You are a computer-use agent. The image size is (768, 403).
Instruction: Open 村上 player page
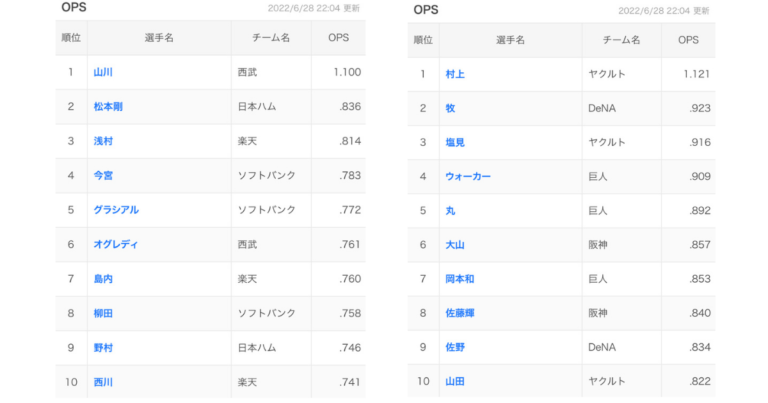pyautogui.click(x=456, y=74)
